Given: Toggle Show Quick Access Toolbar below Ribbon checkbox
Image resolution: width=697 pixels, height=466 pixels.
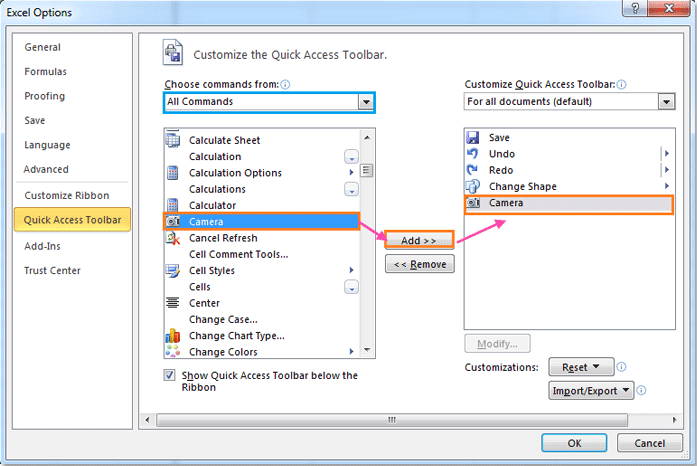Looking at the screenshot, I should coord(169,375).
